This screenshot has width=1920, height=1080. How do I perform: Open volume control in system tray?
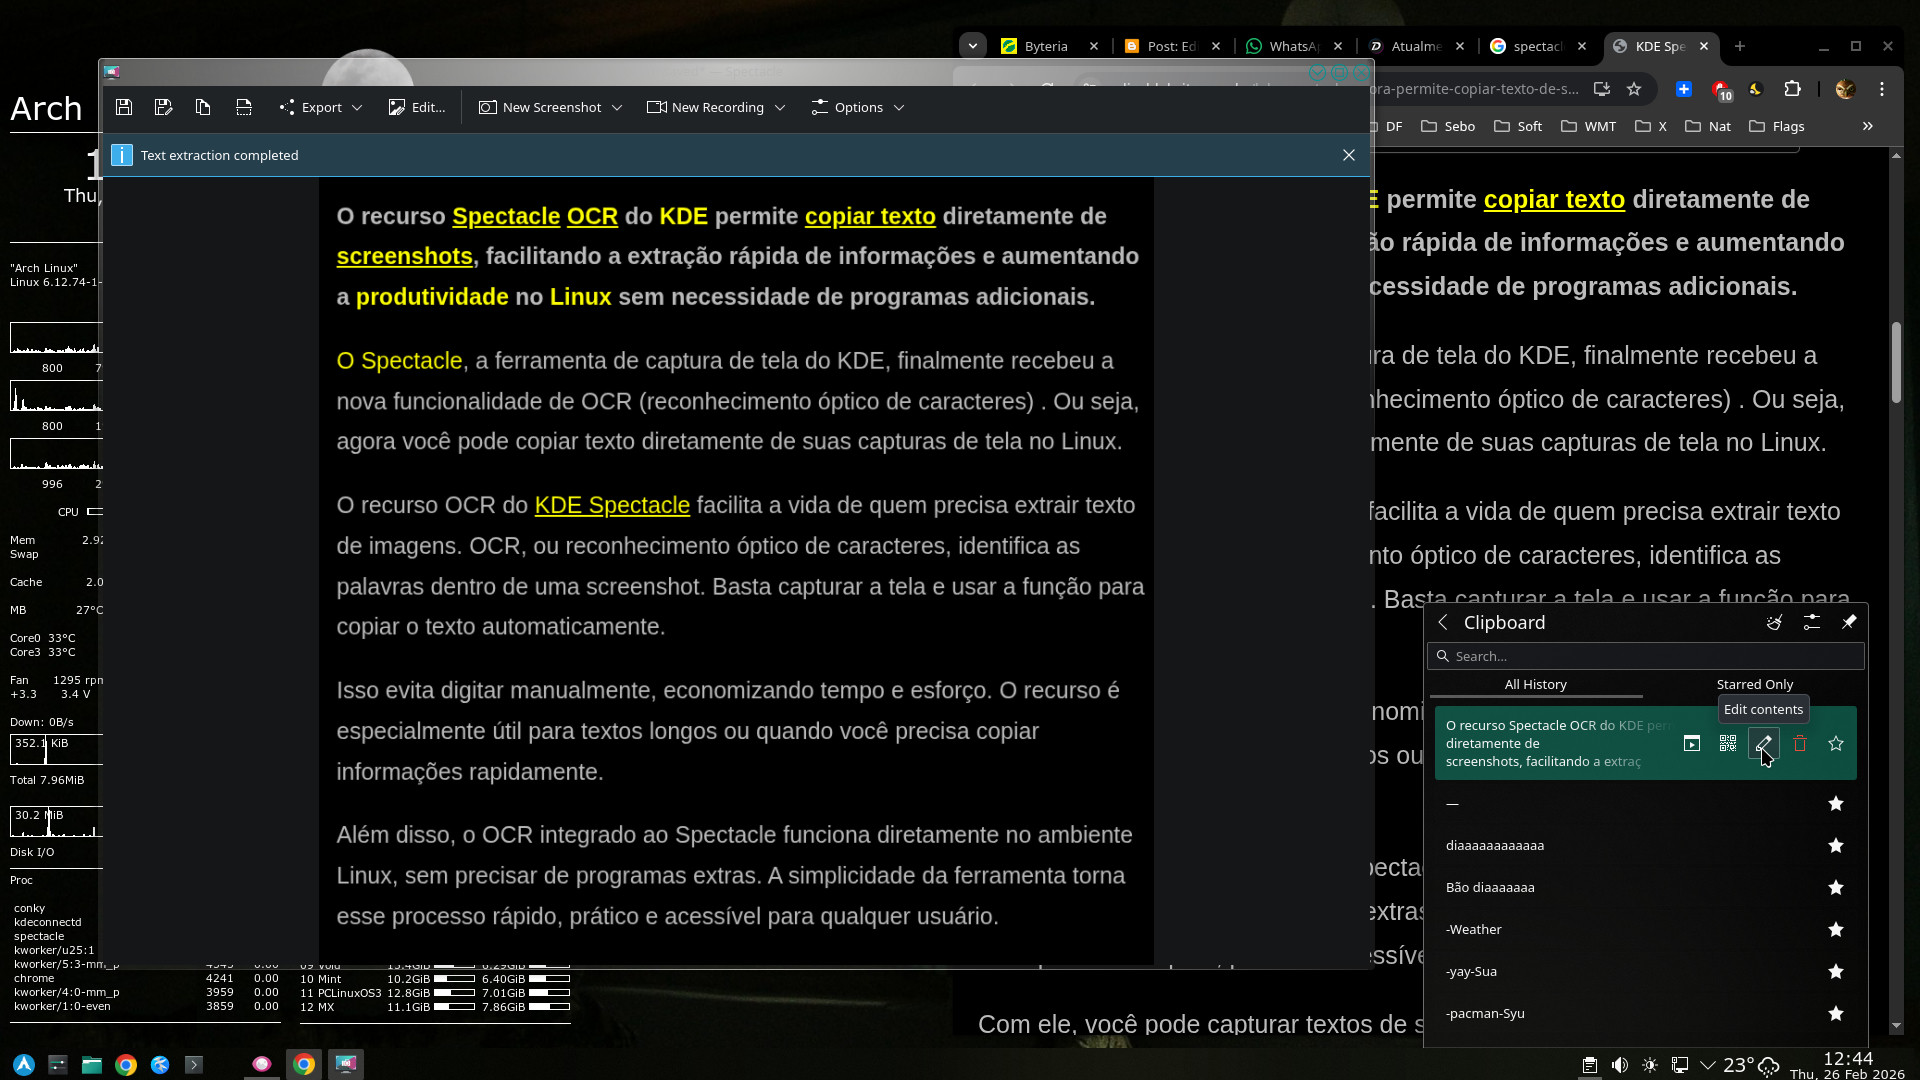click(x=1620, y=1065)
